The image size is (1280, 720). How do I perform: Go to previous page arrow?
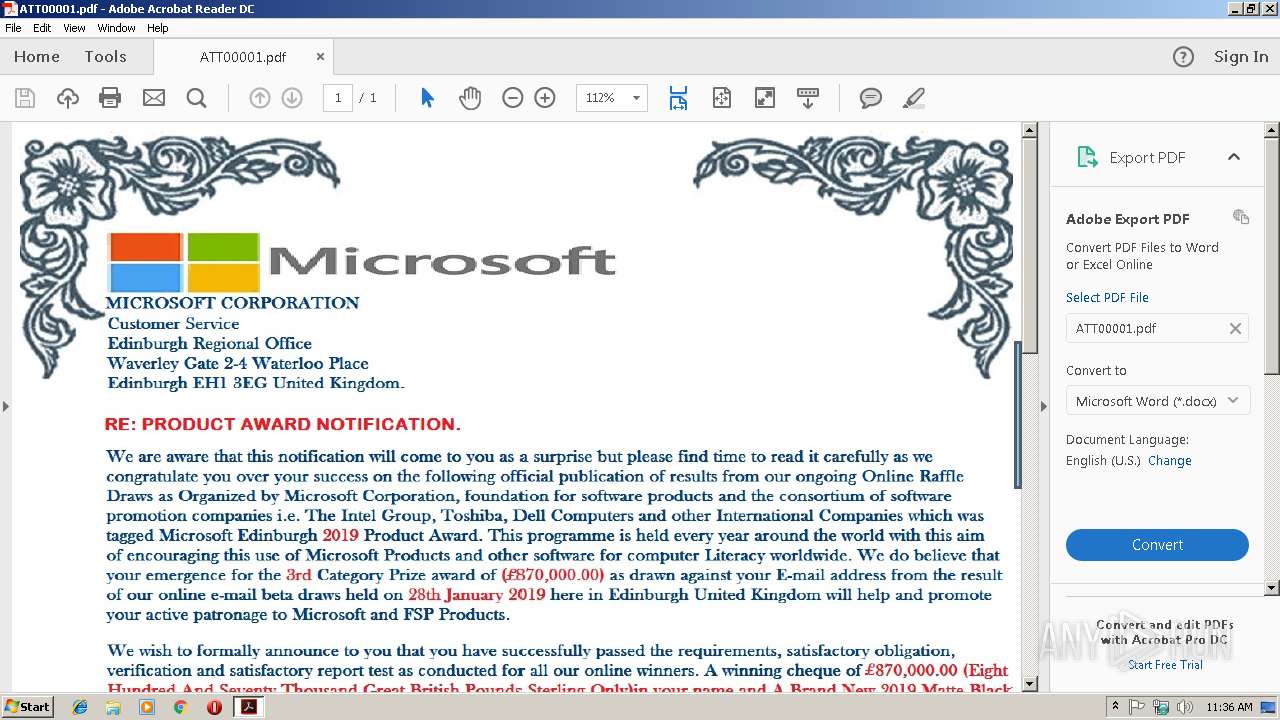click(x=260, y=98)
